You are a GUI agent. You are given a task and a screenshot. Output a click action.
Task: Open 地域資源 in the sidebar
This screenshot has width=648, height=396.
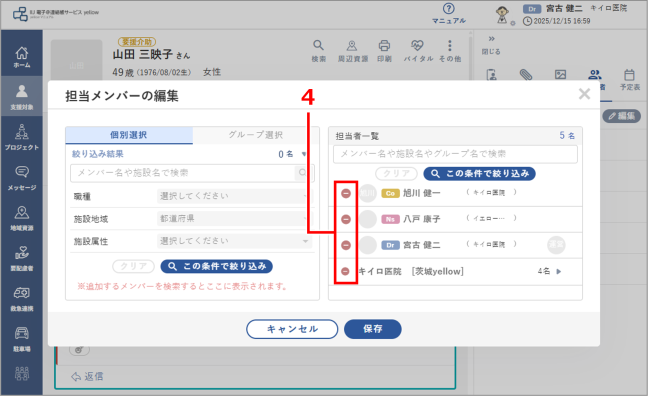[x=21, y=219]
